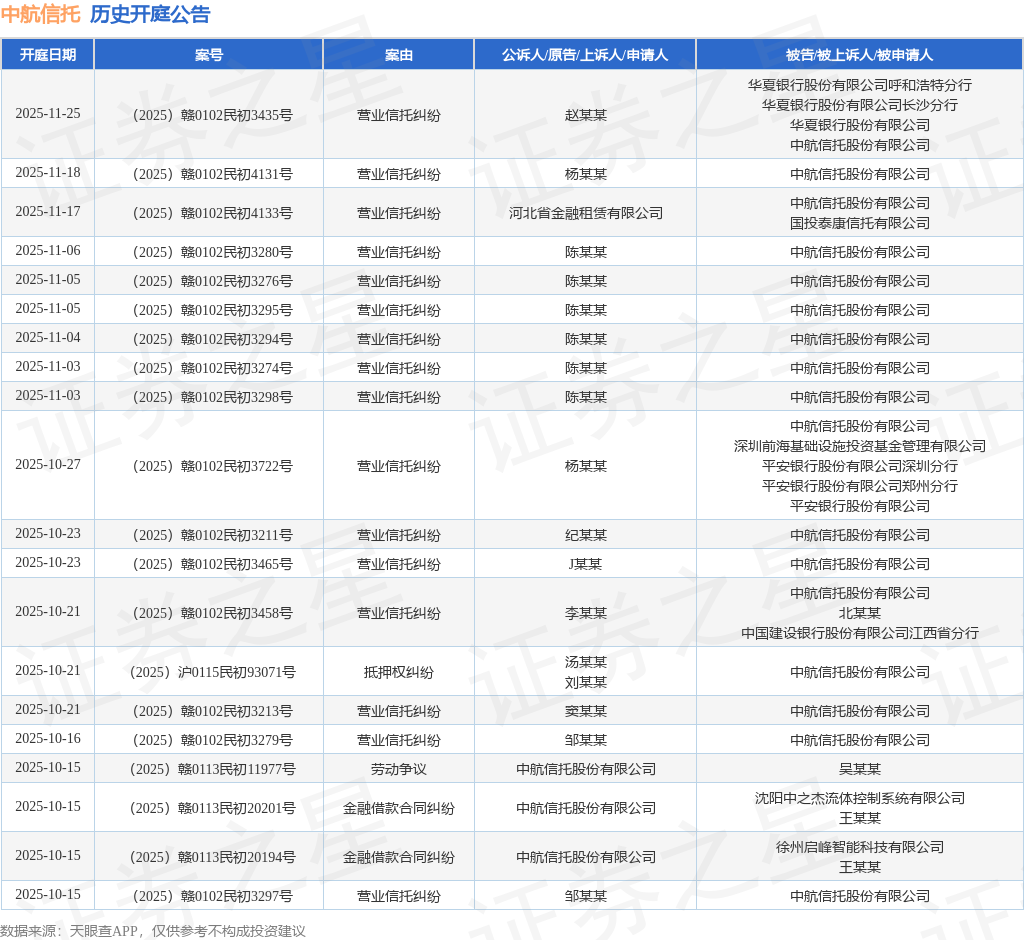The width and height of the screenshot is (1024, 940).
Task: Click the date cell 2025-11-25
Action: click(48, 114)
